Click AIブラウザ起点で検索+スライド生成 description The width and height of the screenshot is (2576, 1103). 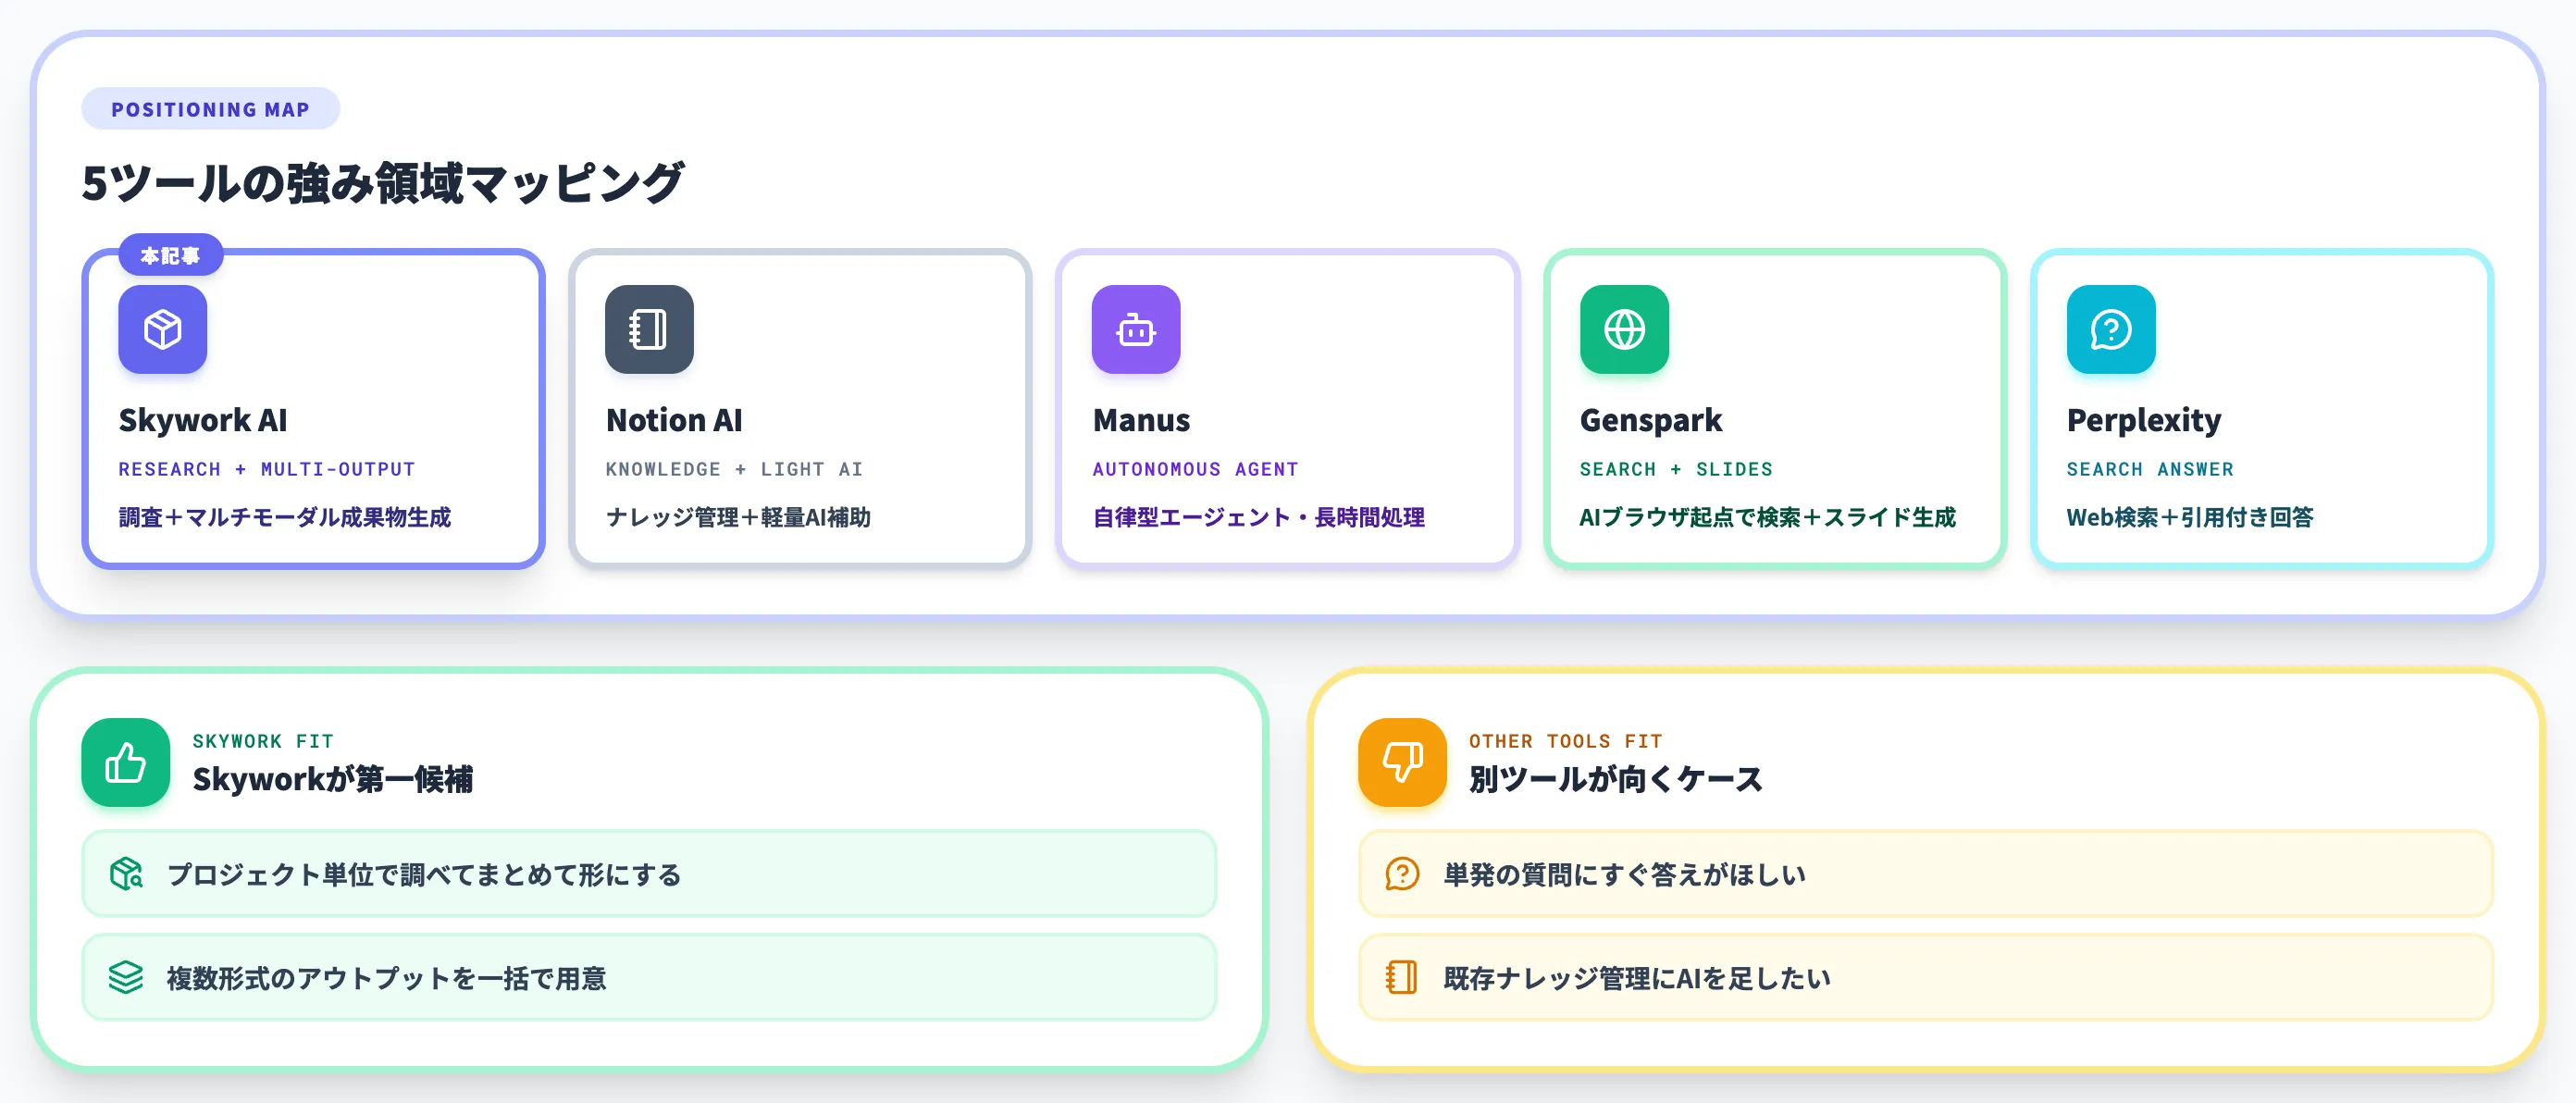coord(1767,517)
